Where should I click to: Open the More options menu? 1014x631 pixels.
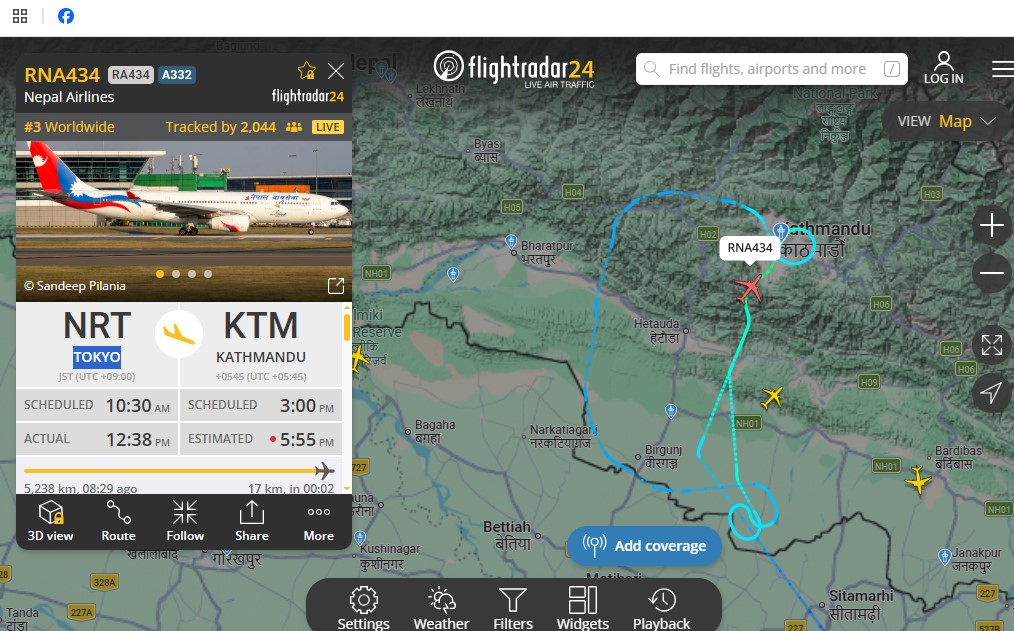(x=319, y=520)
